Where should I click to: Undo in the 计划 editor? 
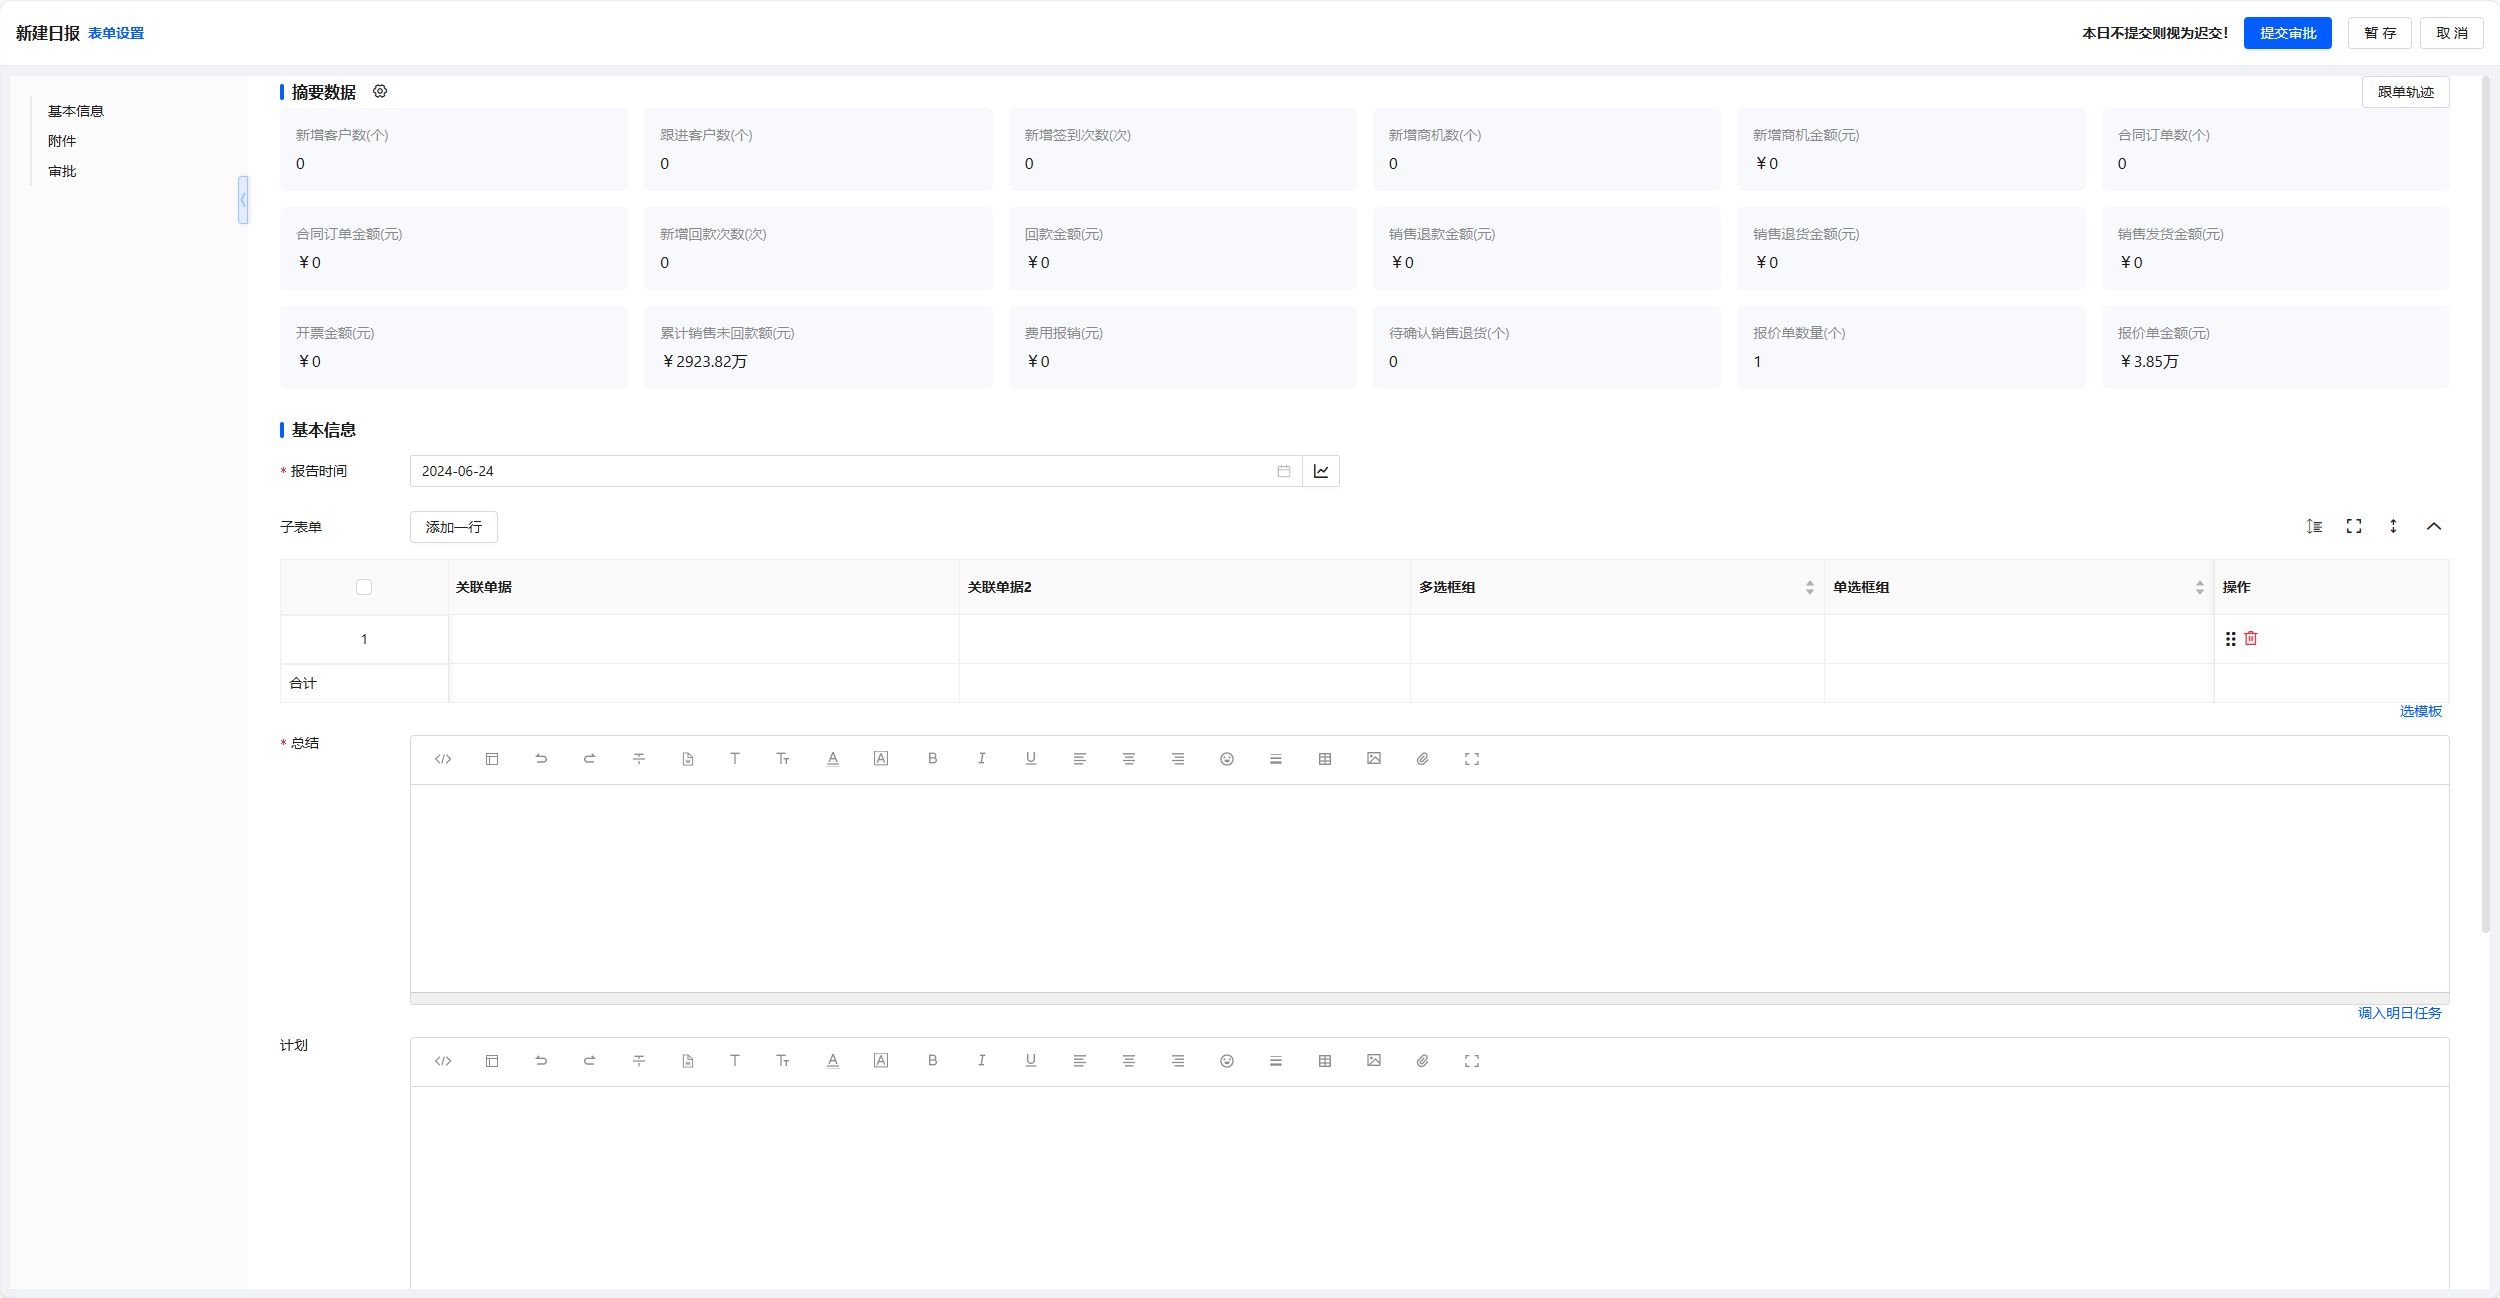coord(541,1061)
